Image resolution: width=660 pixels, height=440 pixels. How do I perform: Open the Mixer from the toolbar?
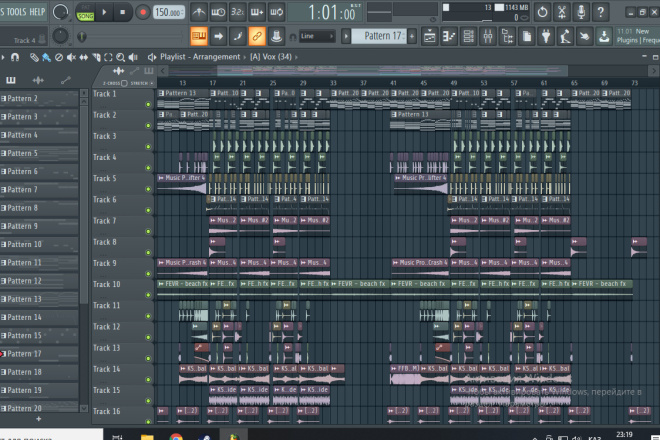[487, 37]
